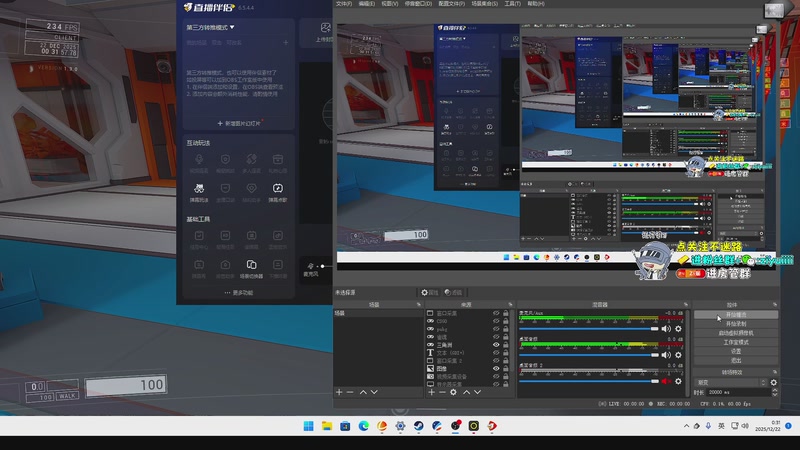Hide the 图像 source
This screenshot has height=450, width=800.
pyautogui.click(x=496, y=368)
